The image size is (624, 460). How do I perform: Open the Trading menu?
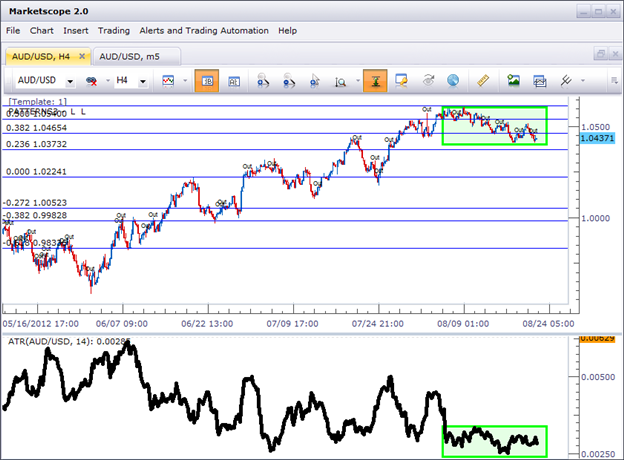point(114,31)
